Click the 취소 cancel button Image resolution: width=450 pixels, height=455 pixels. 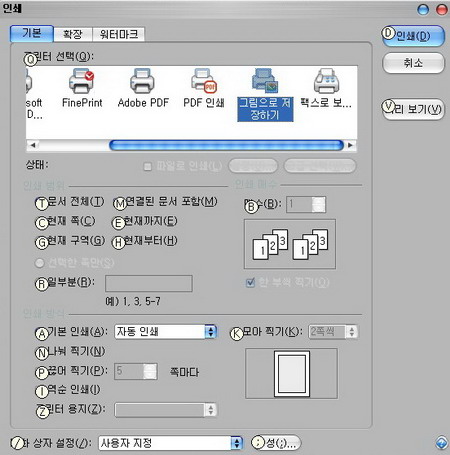(413, 63)
